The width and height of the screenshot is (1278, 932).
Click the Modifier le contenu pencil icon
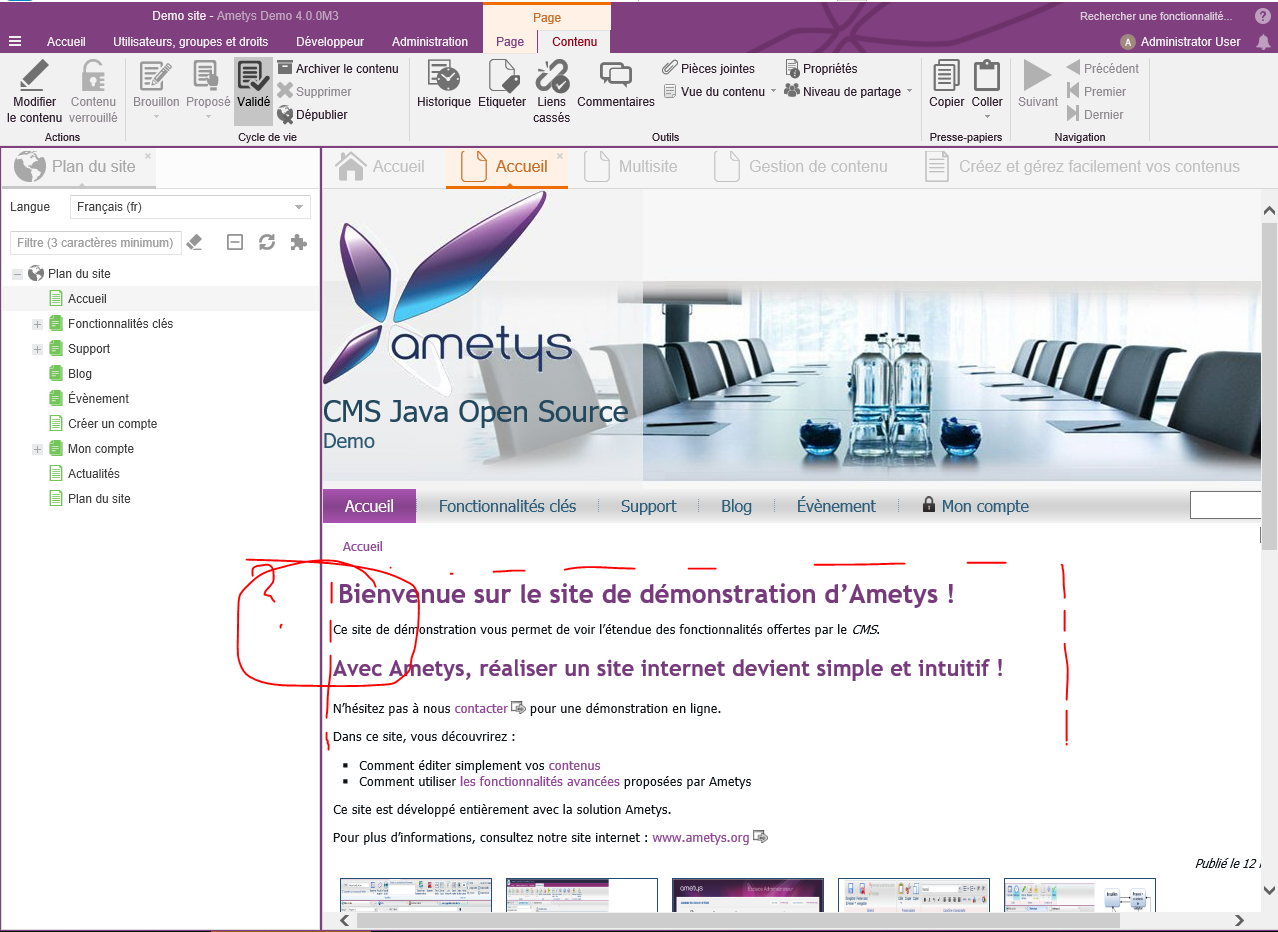[35, 76]
